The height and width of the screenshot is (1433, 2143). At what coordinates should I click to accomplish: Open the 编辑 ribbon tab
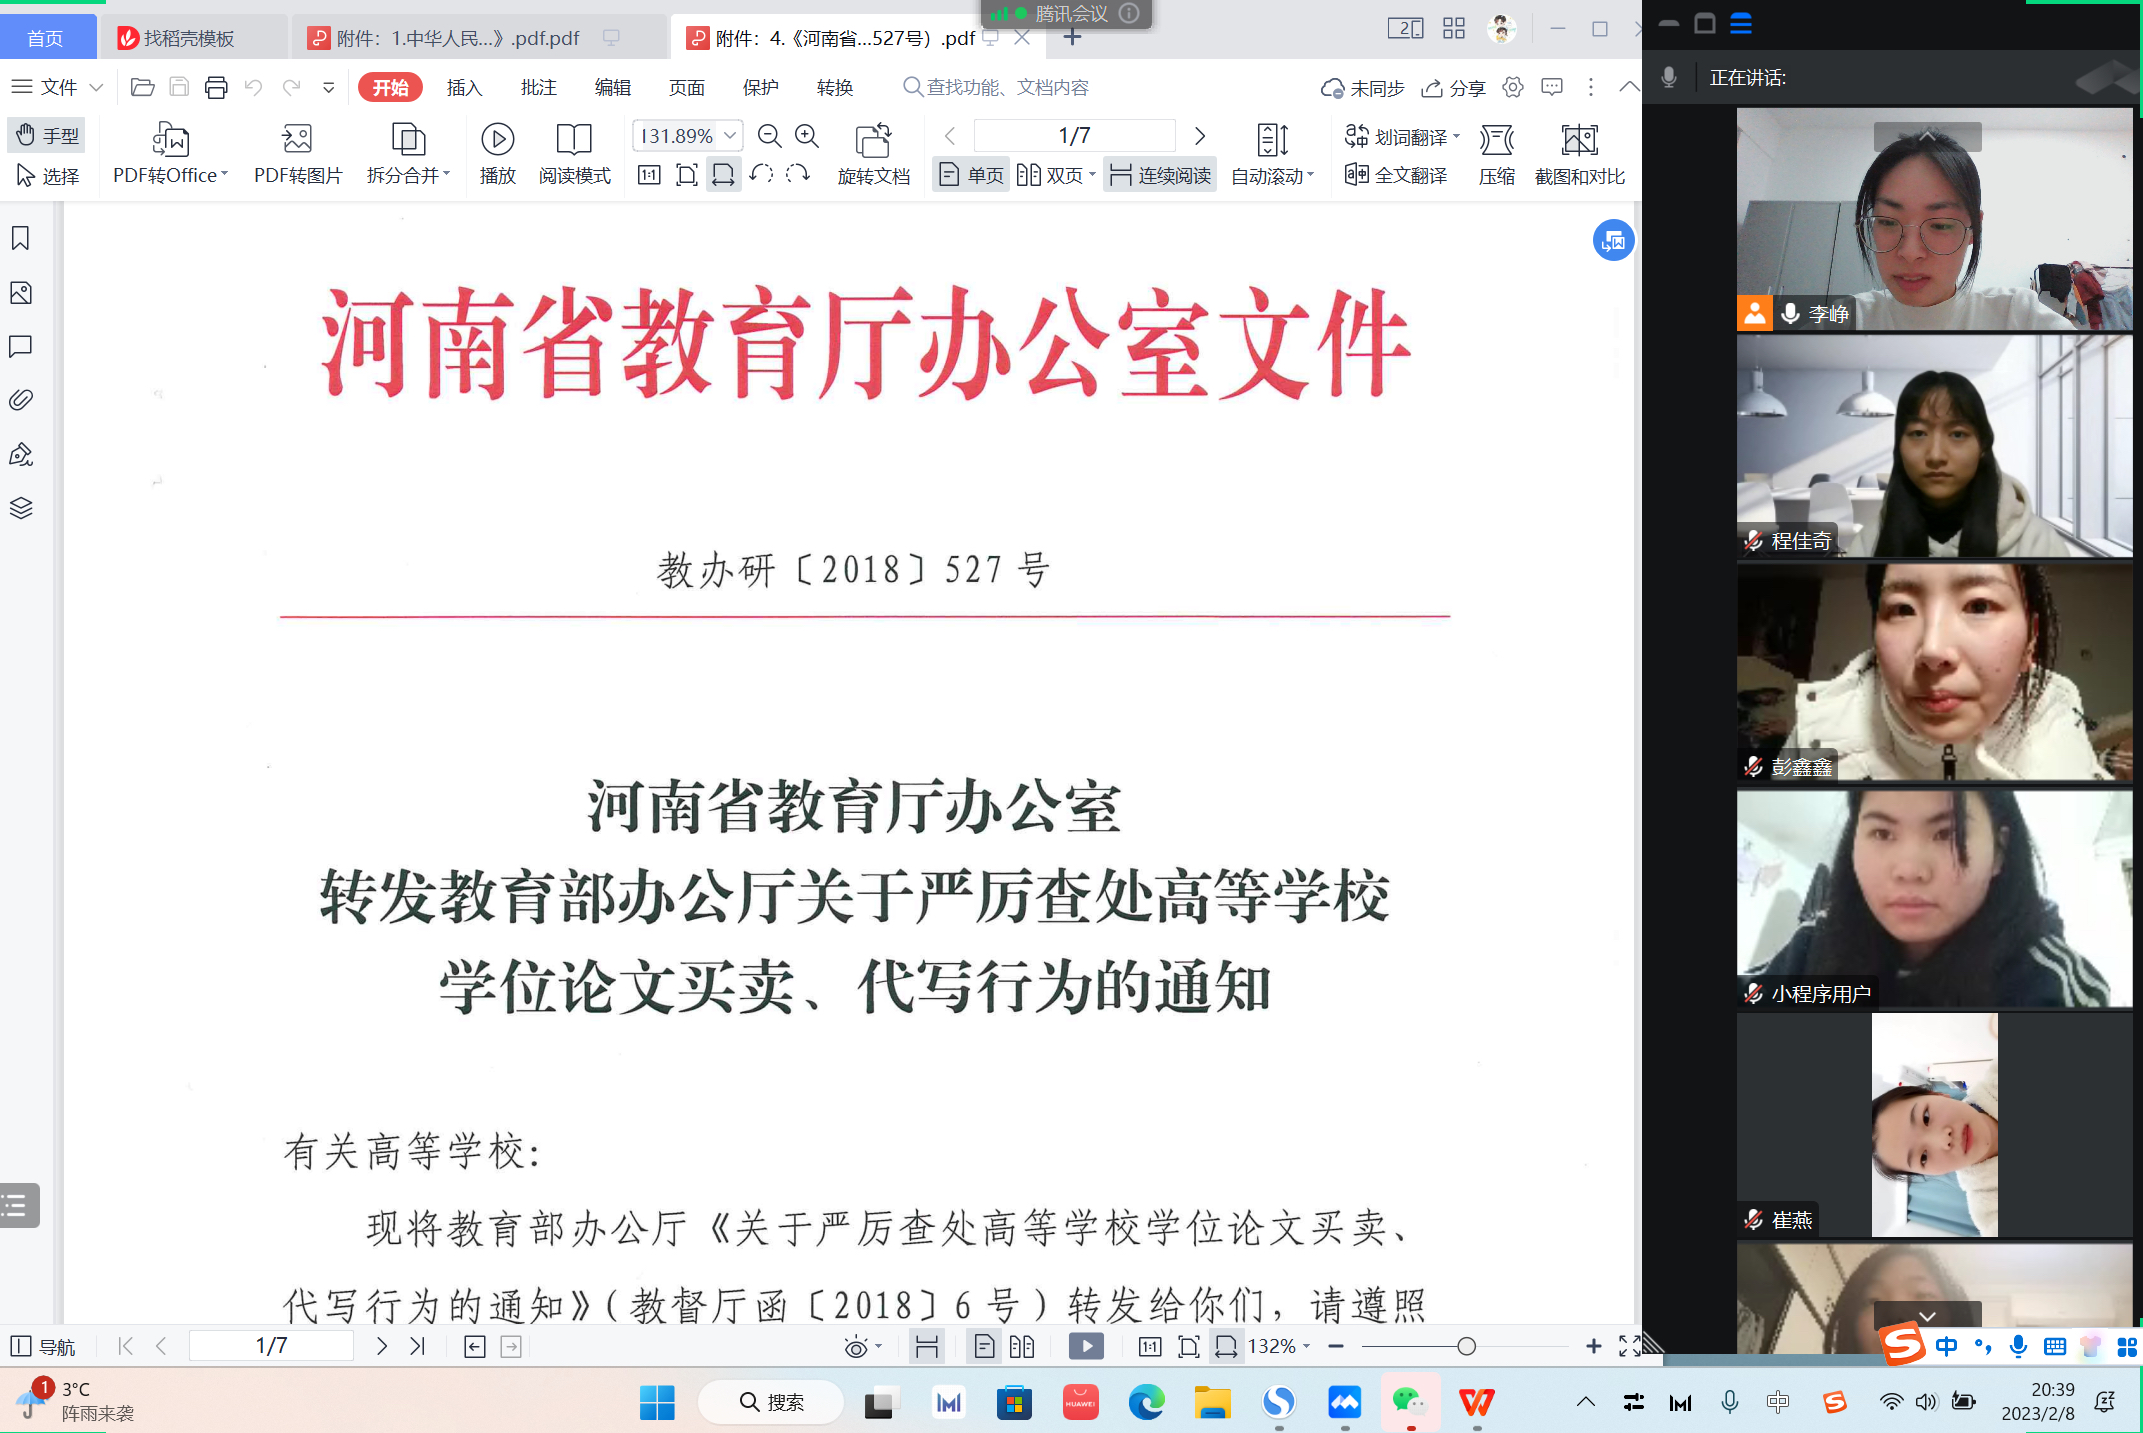coord(612,88)
